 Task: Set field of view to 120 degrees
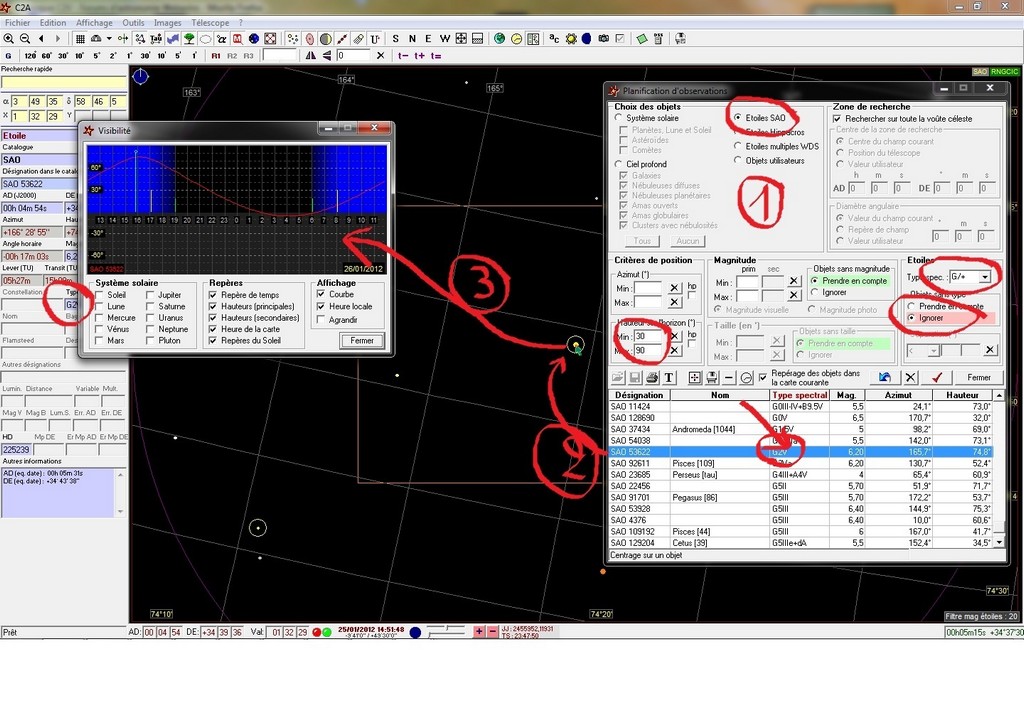click(x=30, y=55)
